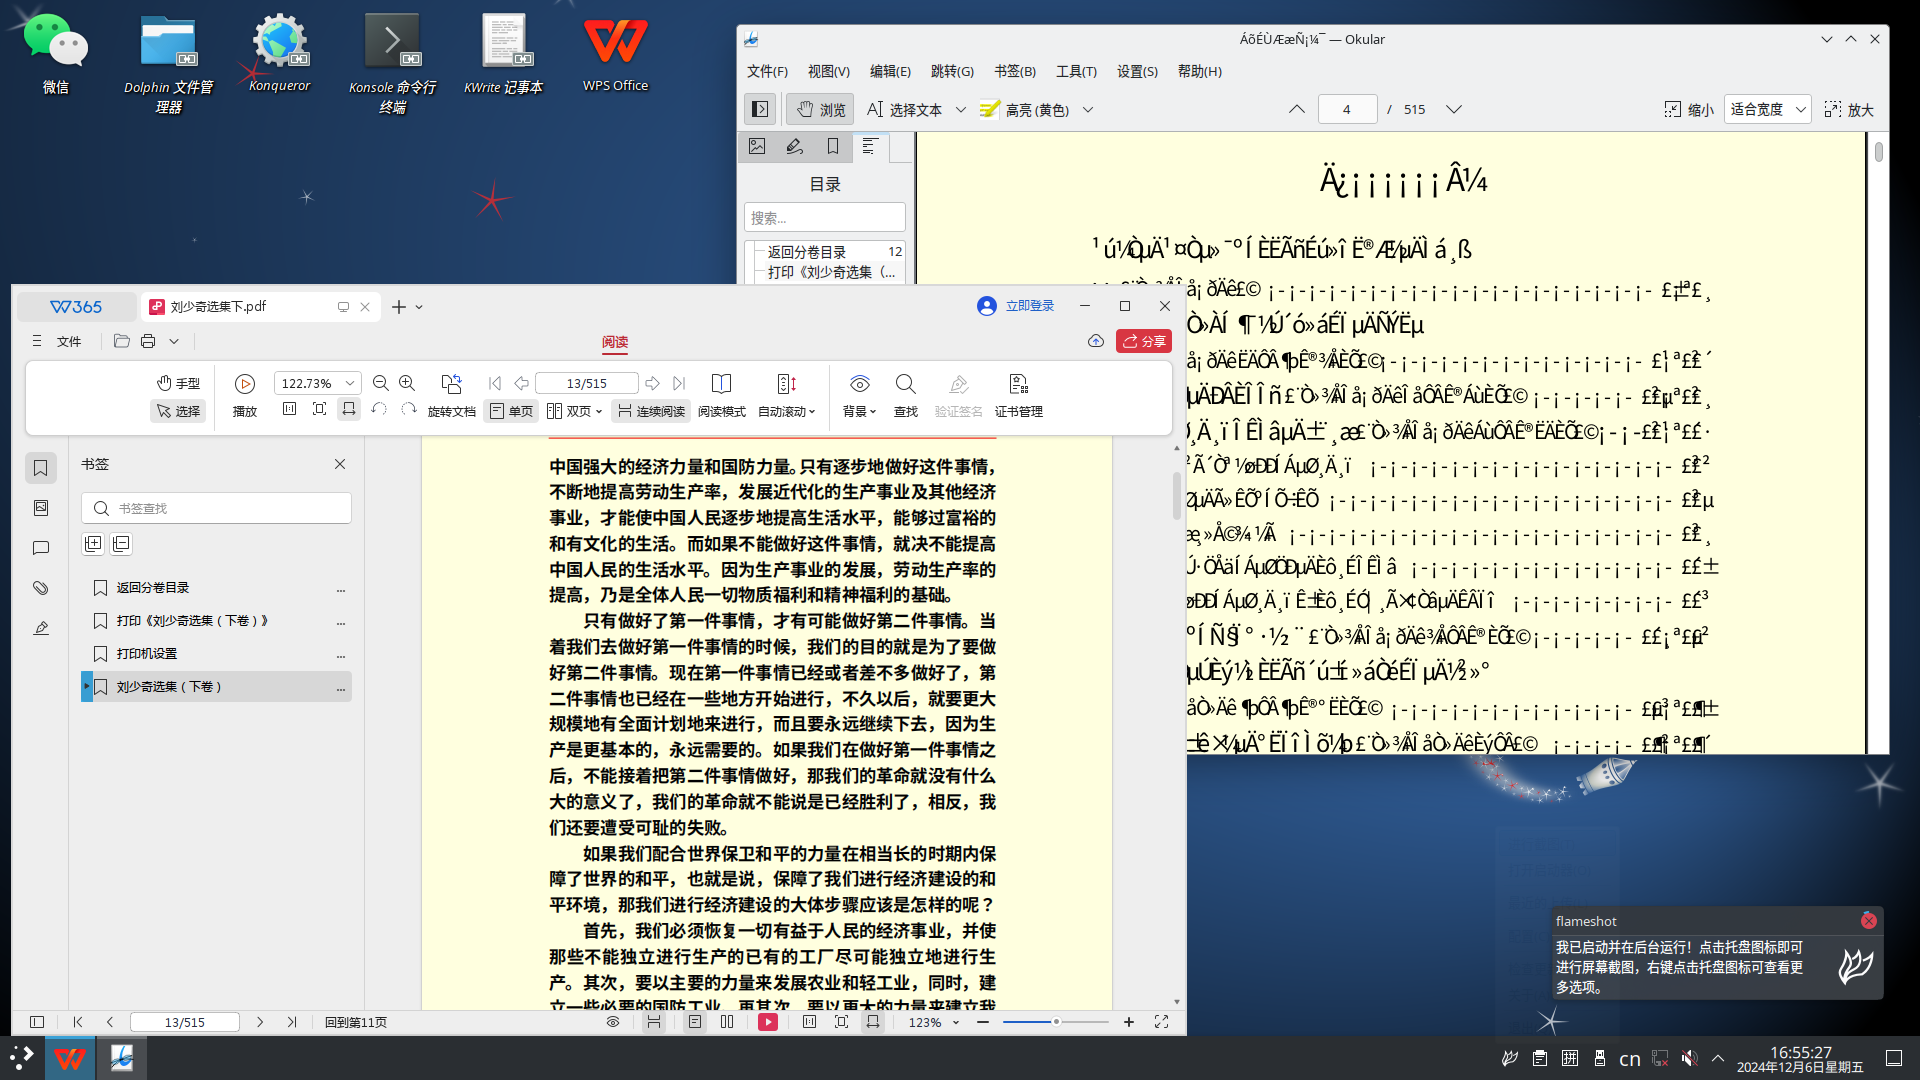The height and width of the screenshot is (1080, 1920).
Task: Adjust WPS status bar zoom slider
Action: [x=1056, y=1022]
